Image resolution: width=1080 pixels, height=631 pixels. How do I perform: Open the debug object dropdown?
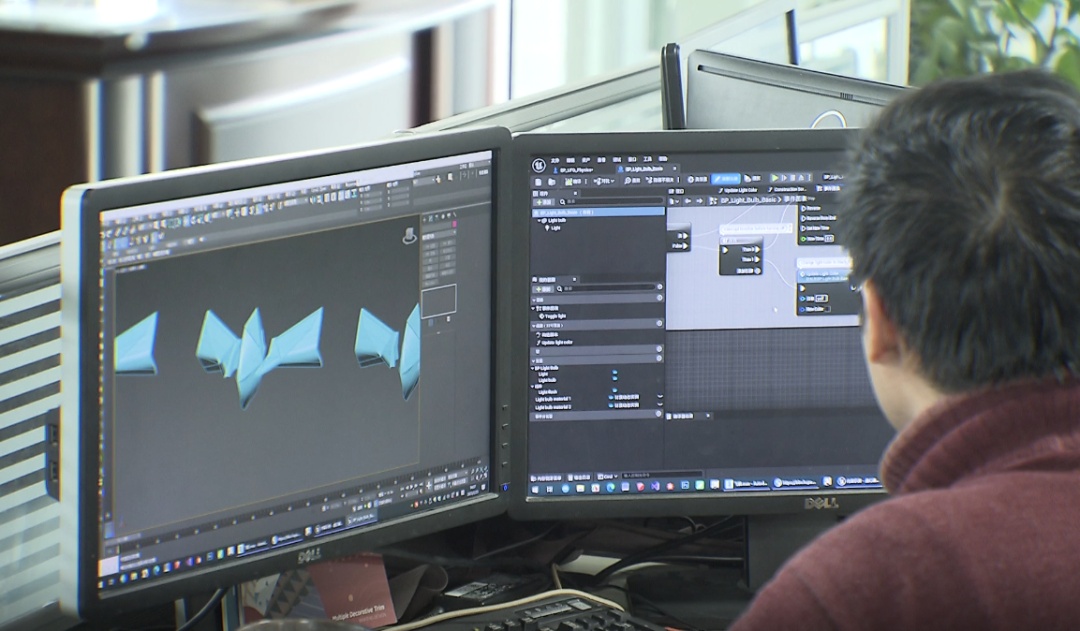[833, 177]
